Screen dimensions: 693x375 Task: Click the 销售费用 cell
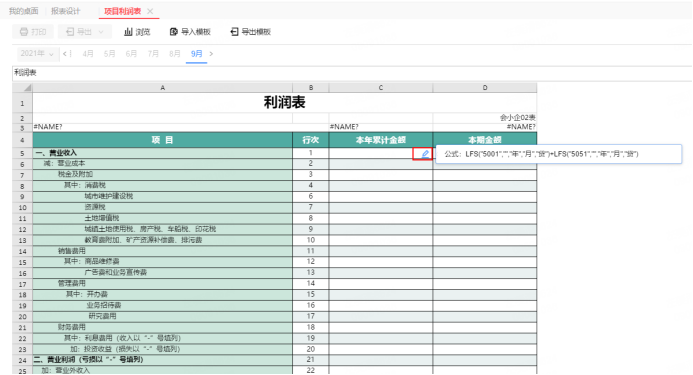(163, 251)
